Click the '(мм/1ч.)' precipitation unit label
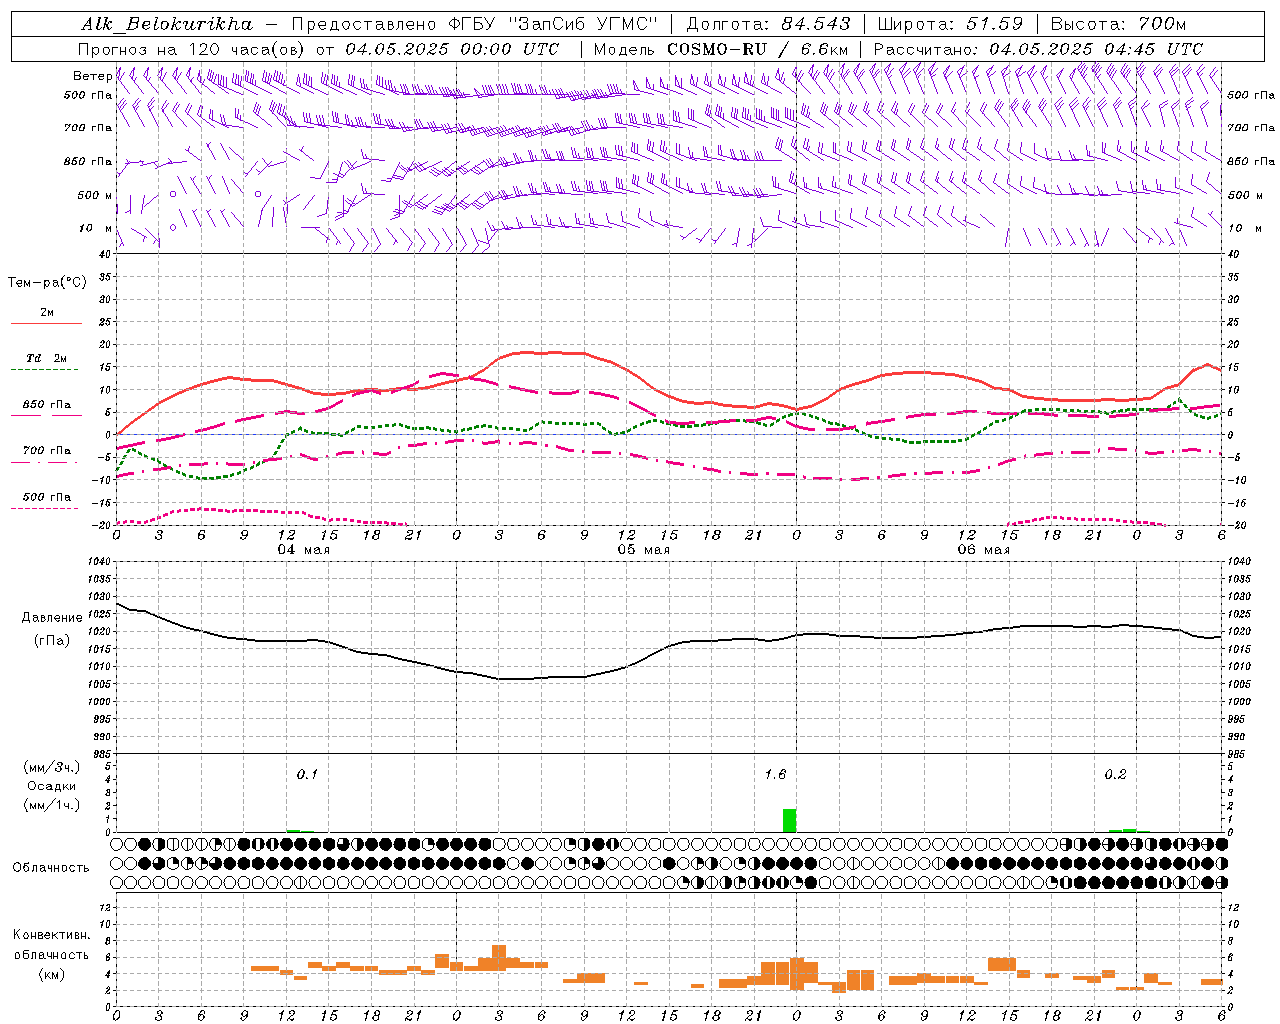The width and height of the screenshot is (1280, 1024). [x=52, y=805]
